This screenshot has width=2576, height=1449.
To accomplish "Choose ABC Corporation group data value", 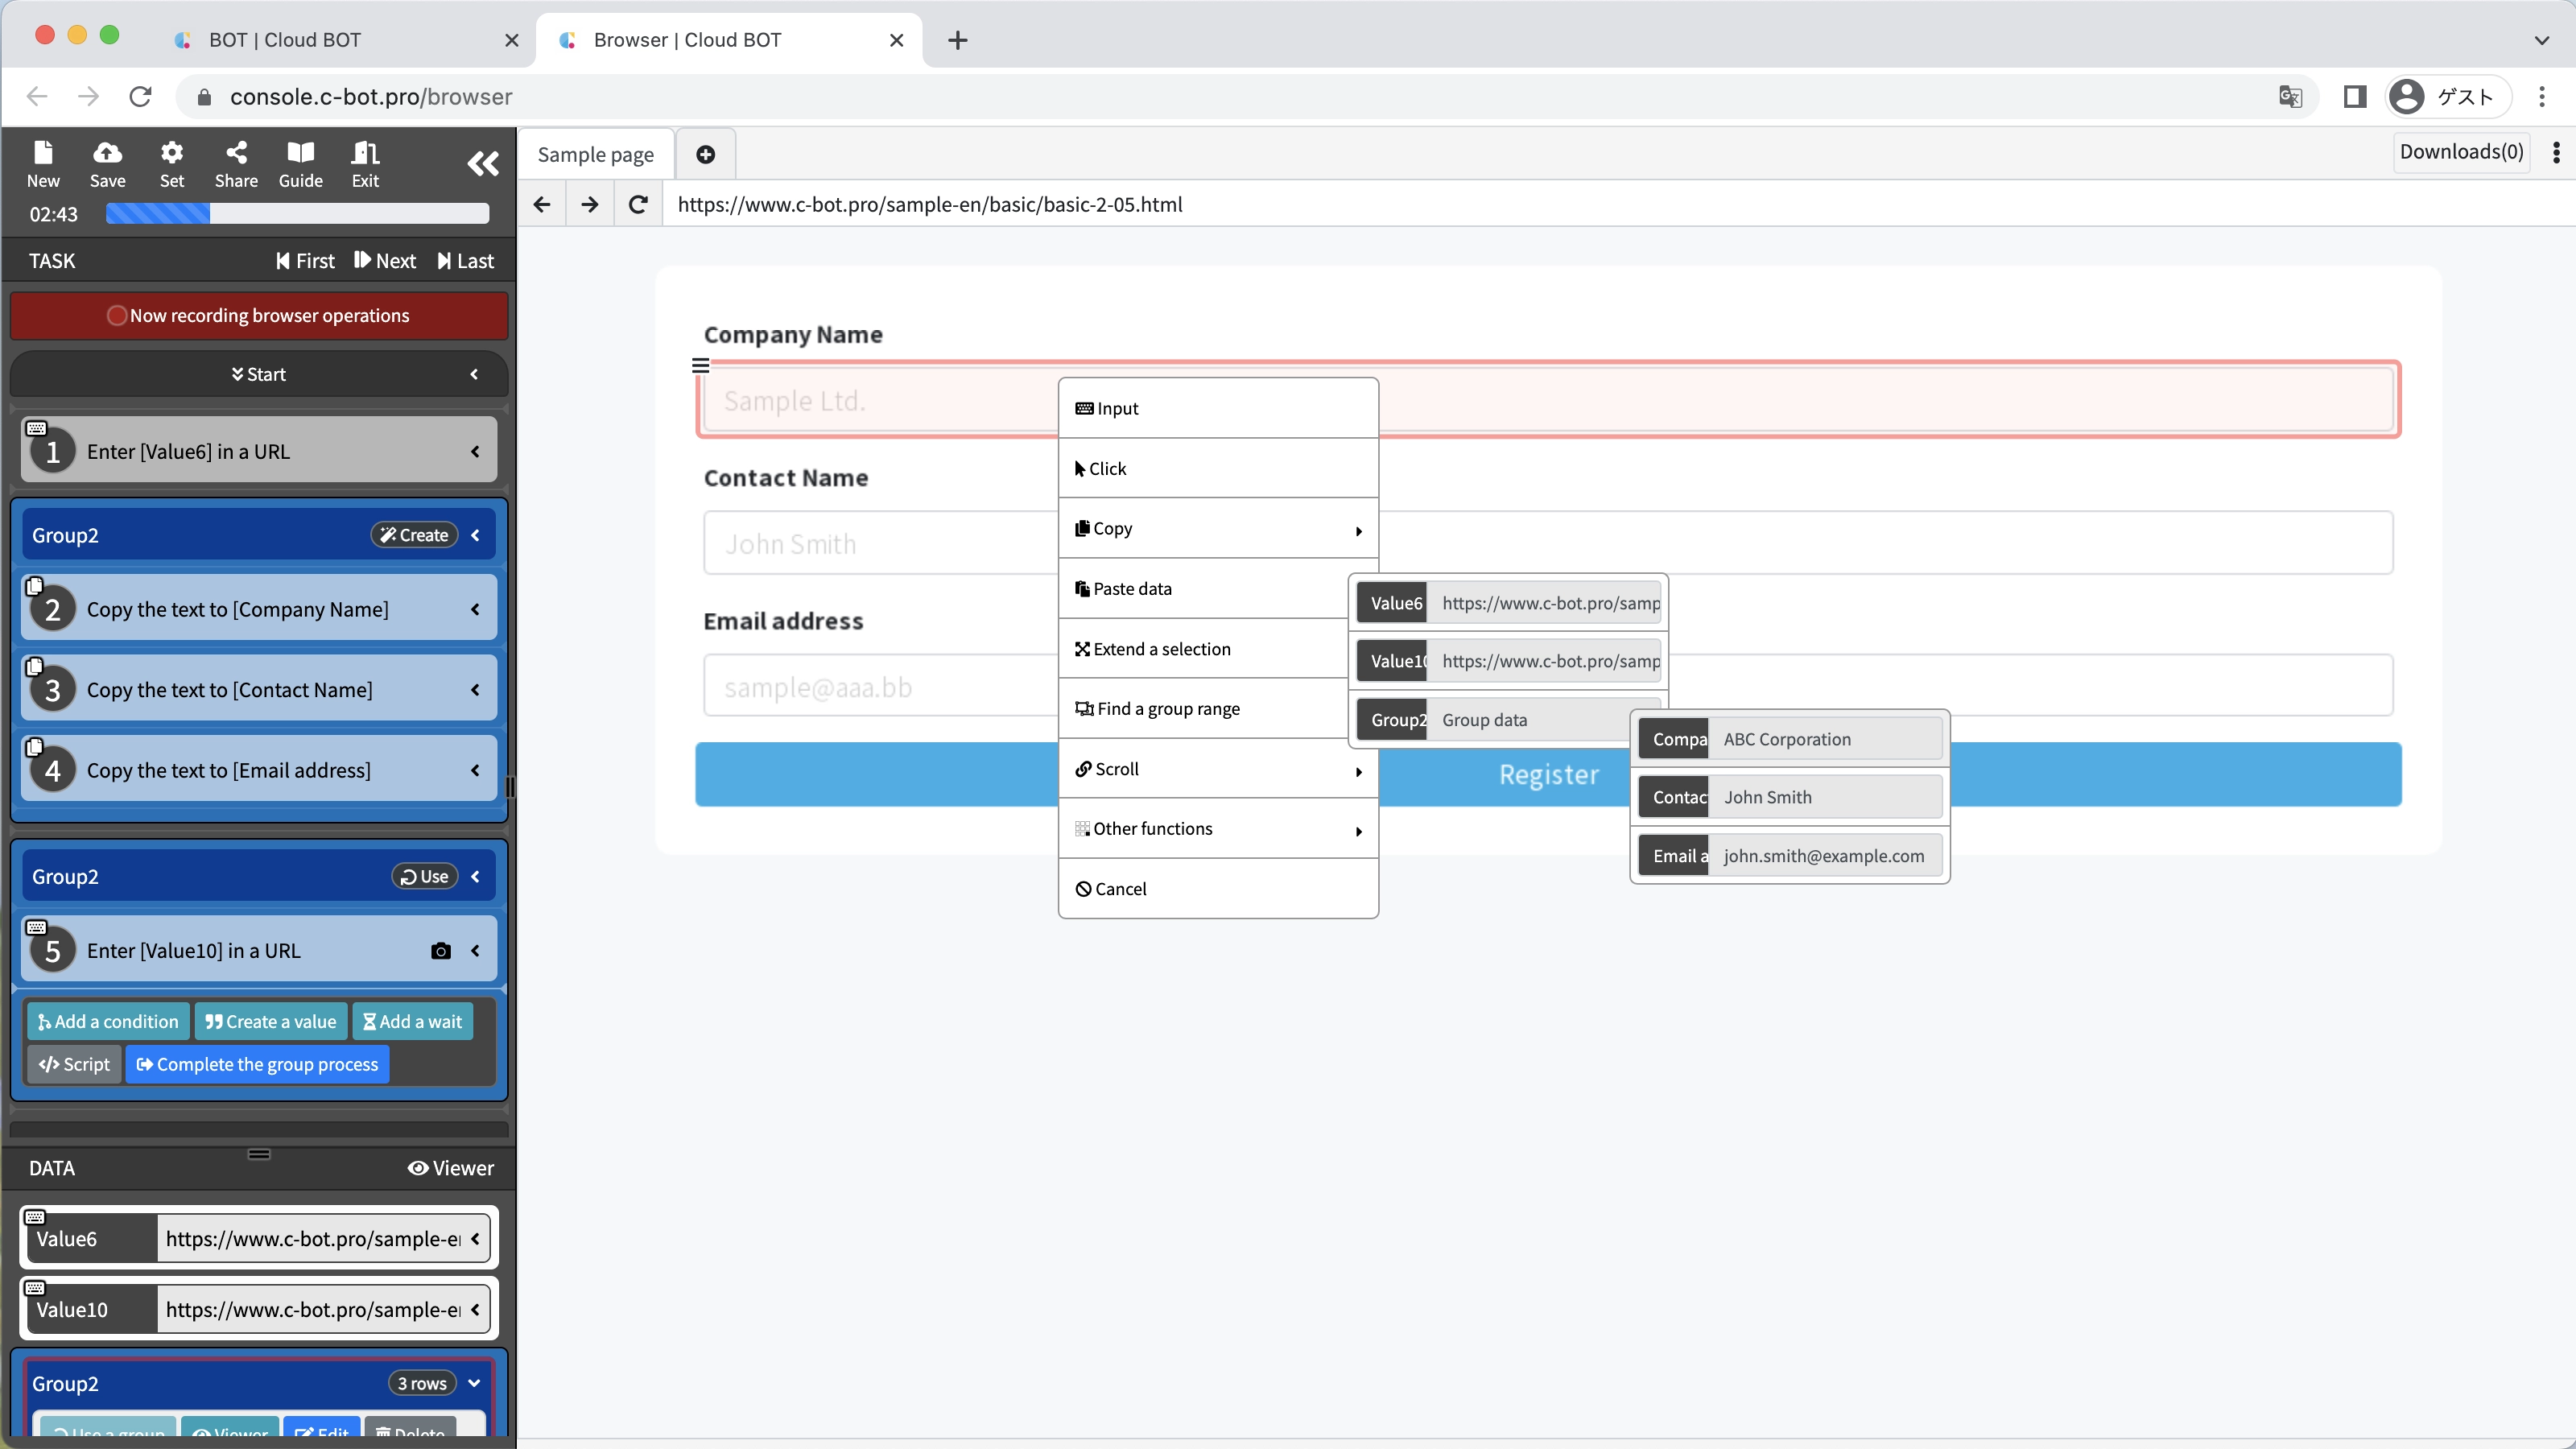I will [x=1788, y=740].
